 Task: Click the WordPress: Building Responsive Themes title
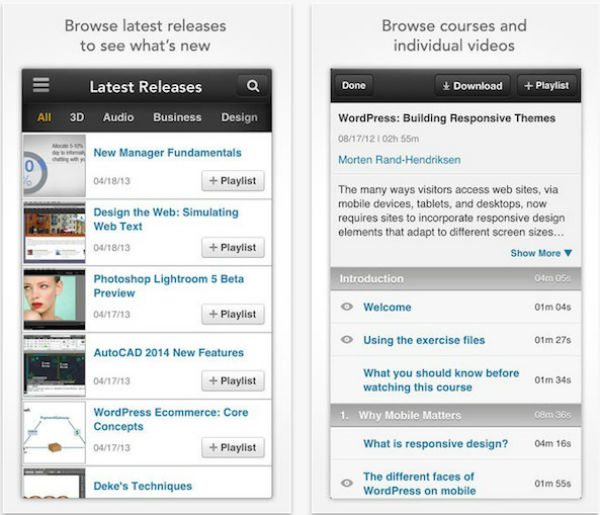tap(447, 118)
